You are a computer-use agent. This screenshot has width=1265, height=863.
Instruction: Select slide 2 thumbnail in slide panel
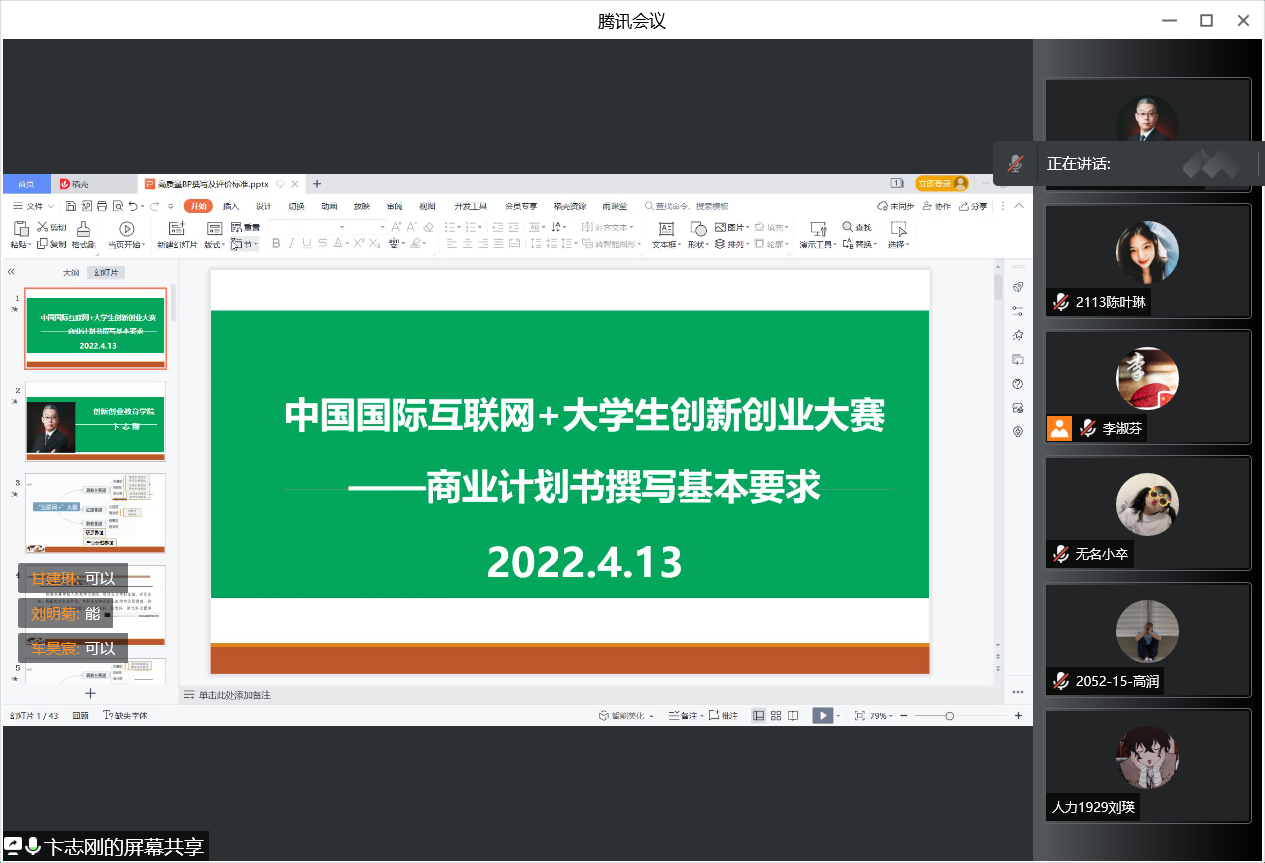tap(96, 418)
